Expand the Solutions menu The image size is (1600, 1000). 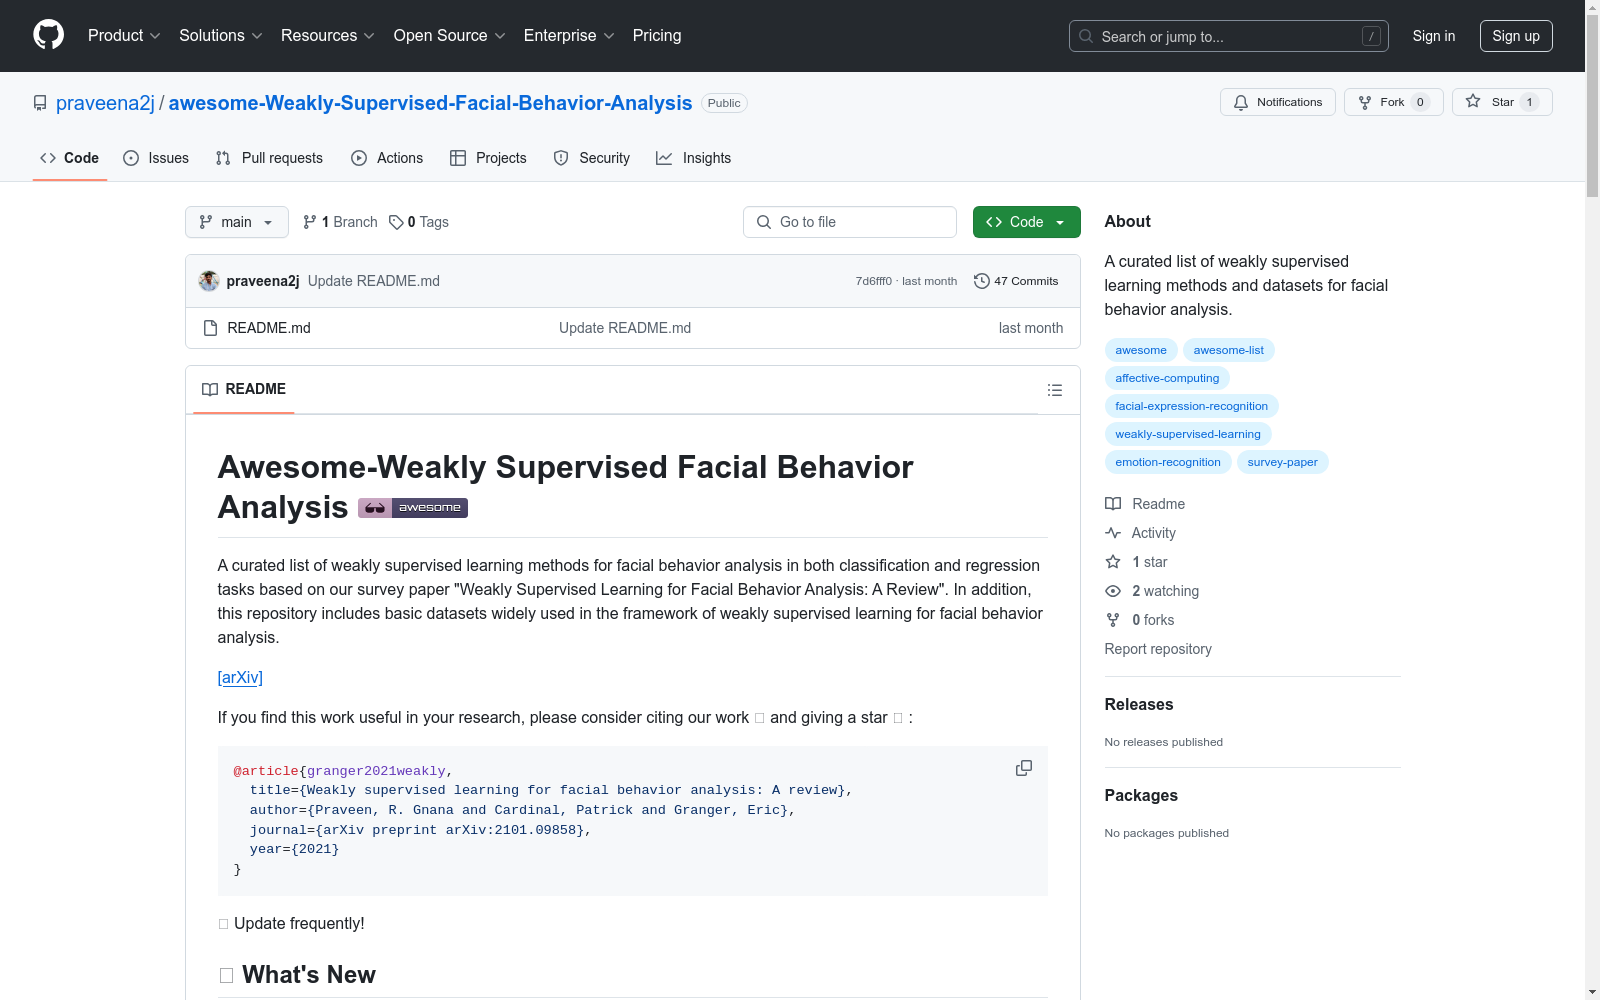coord(221,36)
